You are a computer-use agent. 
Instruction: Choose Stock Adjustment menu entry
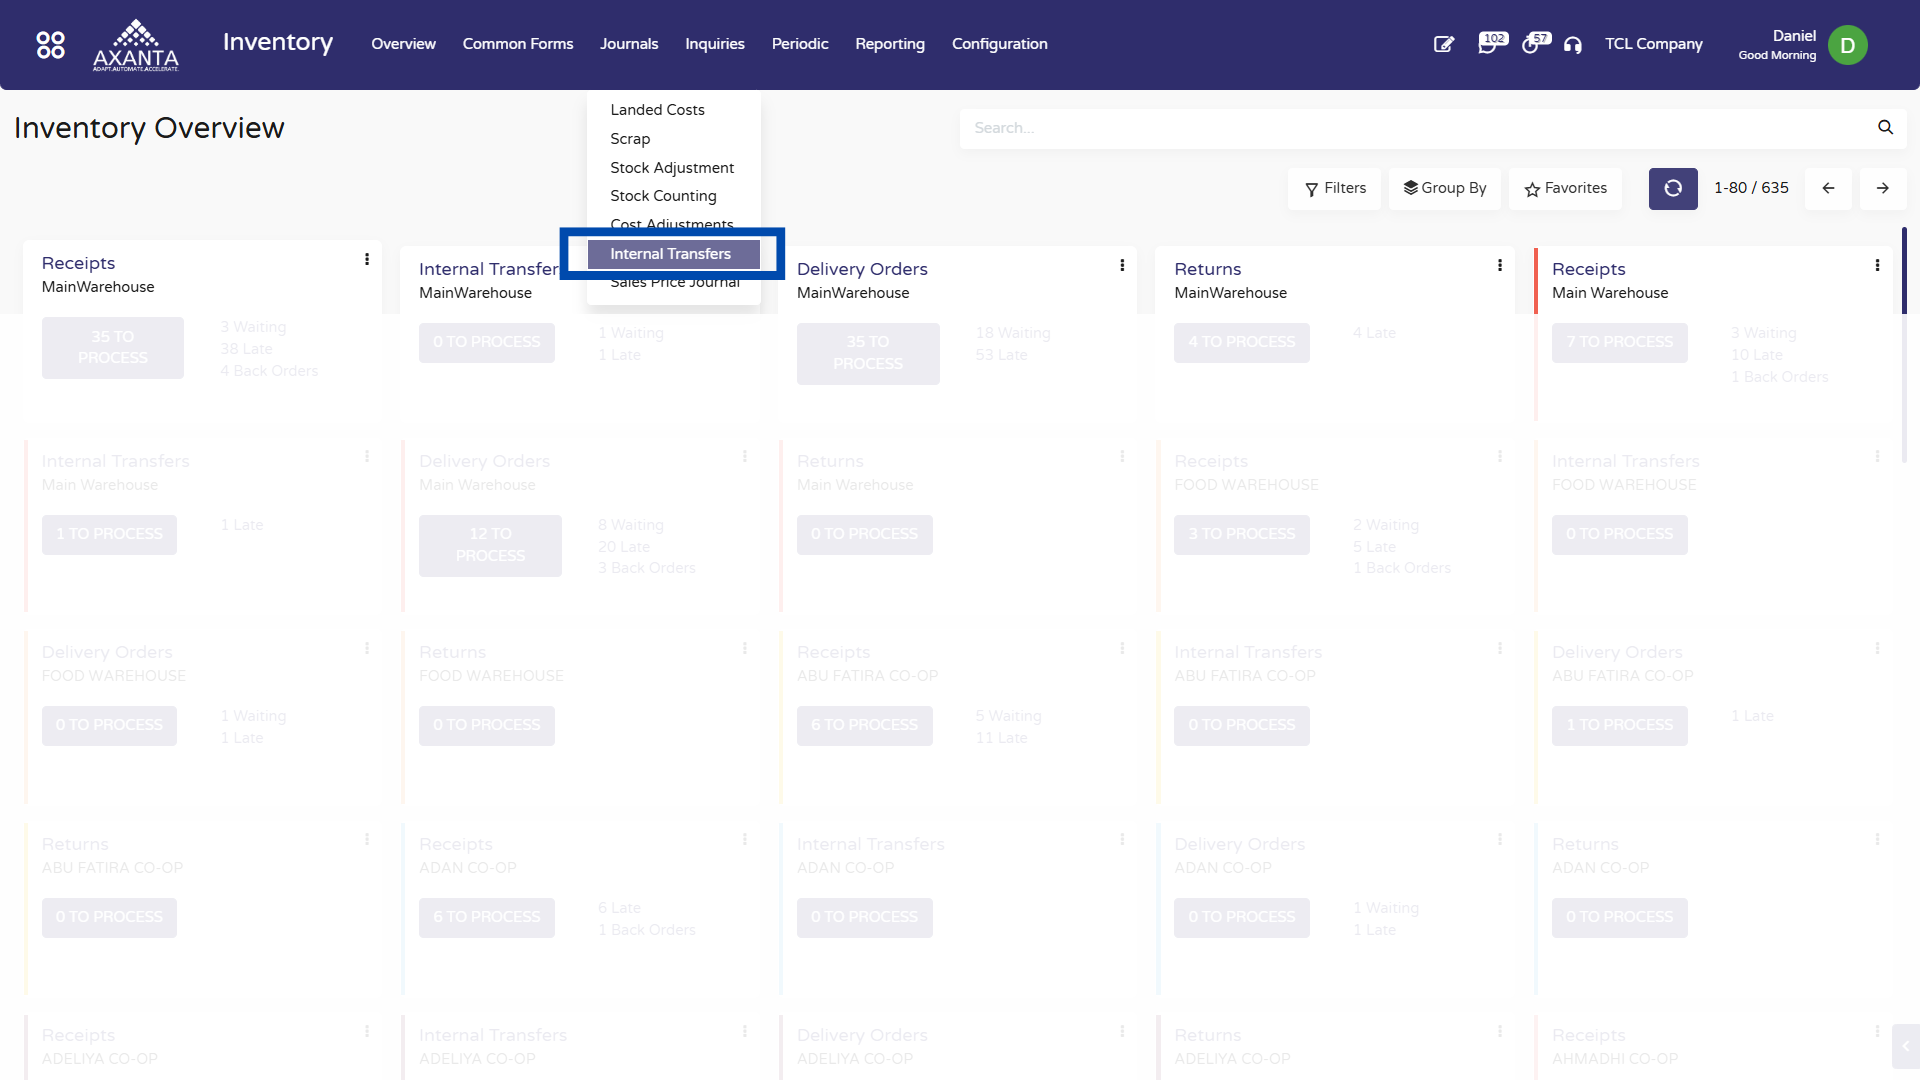coord(672,168)
